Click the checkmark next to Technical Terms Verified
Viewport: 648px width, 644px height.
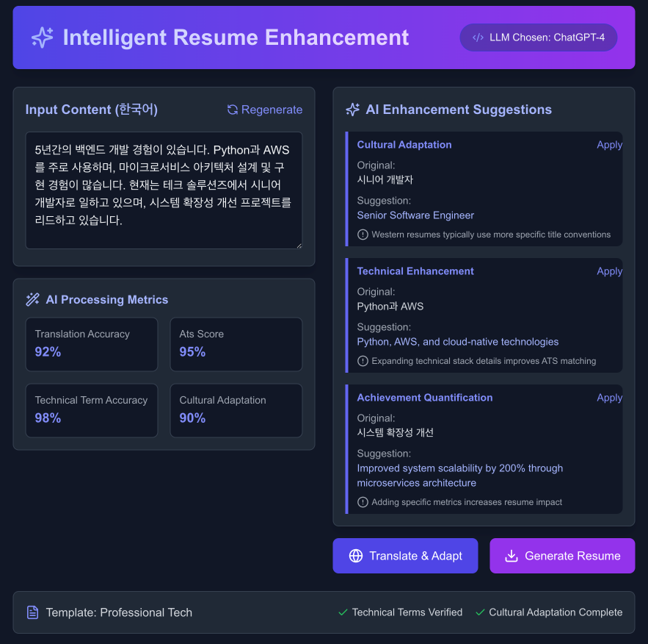click(343, 612)
